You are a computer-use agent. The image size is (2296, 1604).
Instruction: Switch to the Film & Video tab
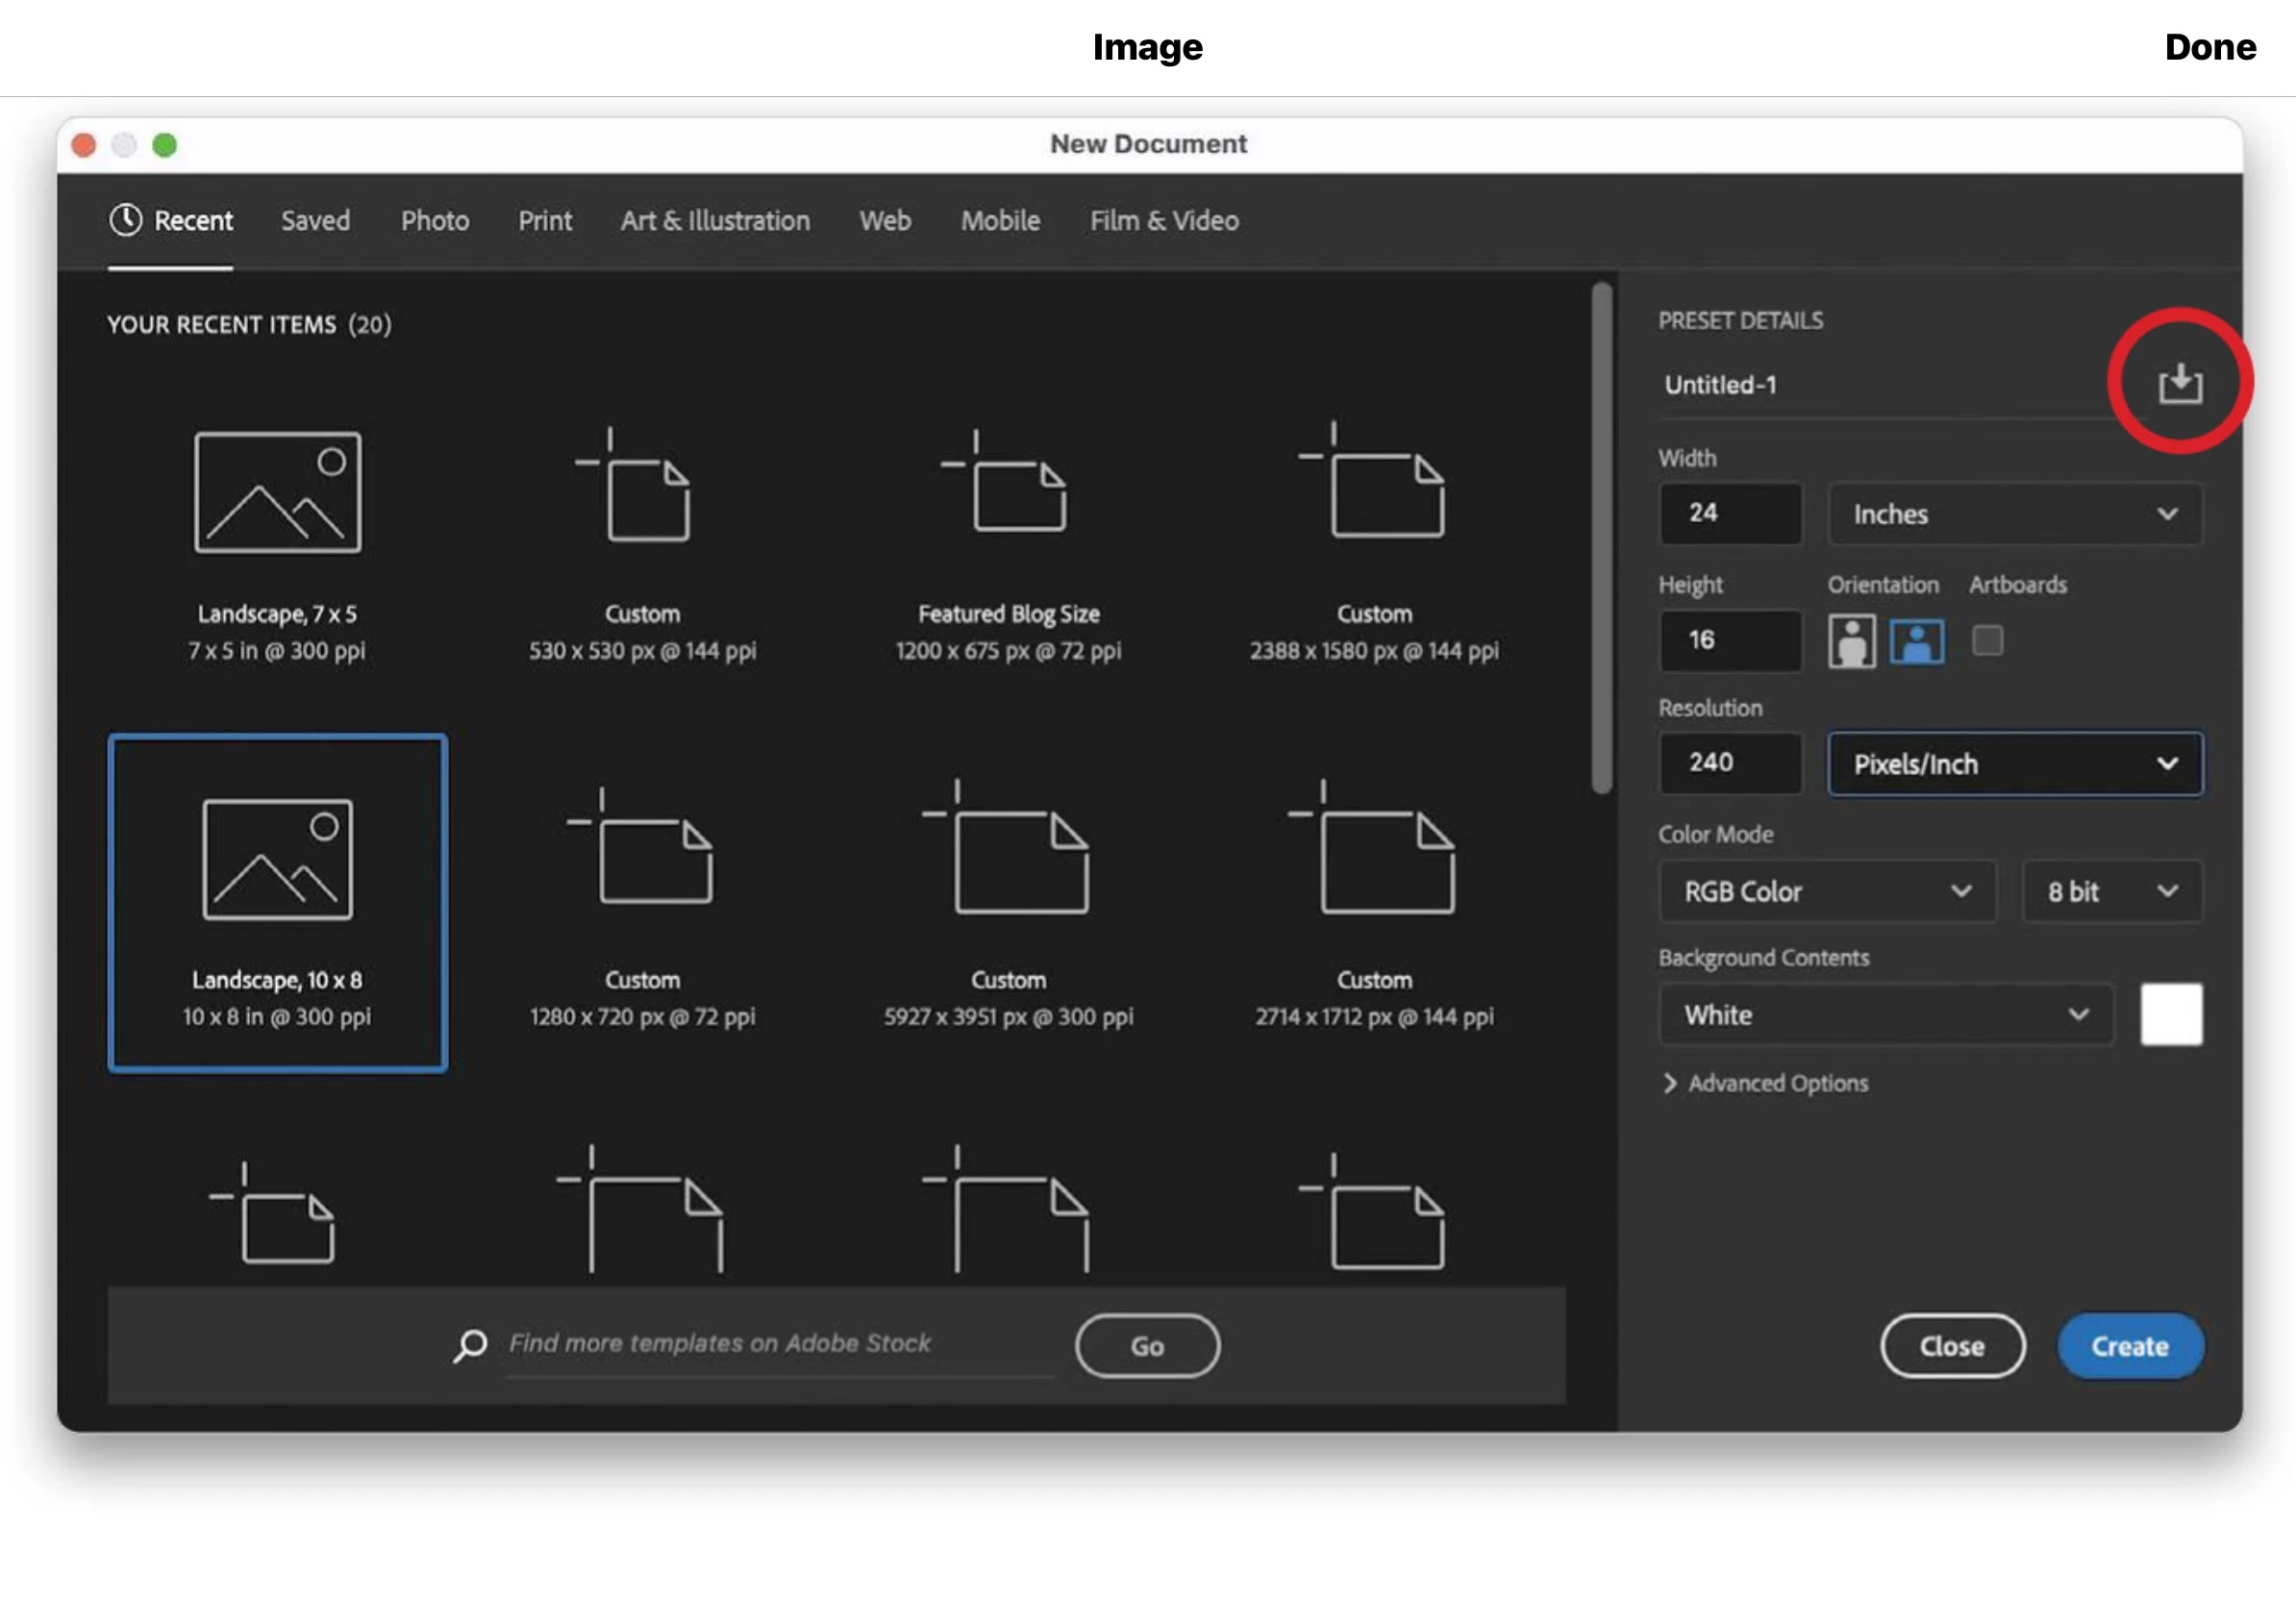[1164, 220]
